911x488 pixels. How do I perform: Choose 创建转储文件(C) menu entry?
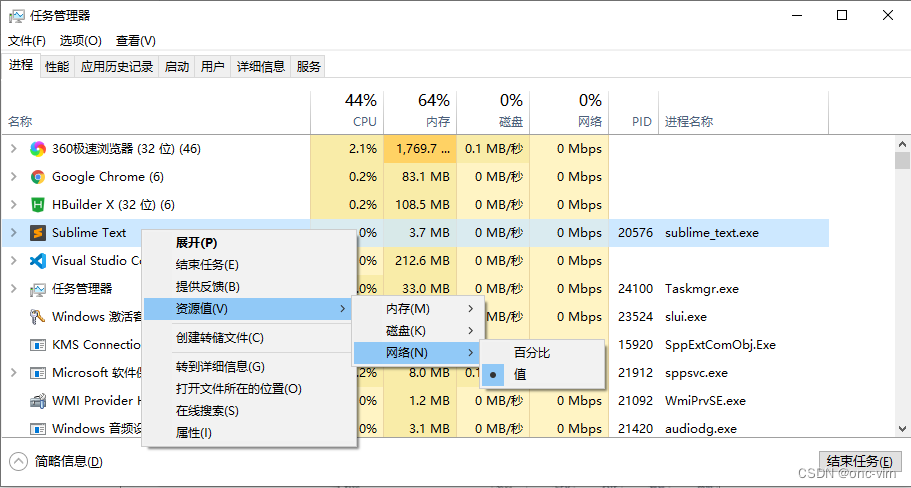249,338
